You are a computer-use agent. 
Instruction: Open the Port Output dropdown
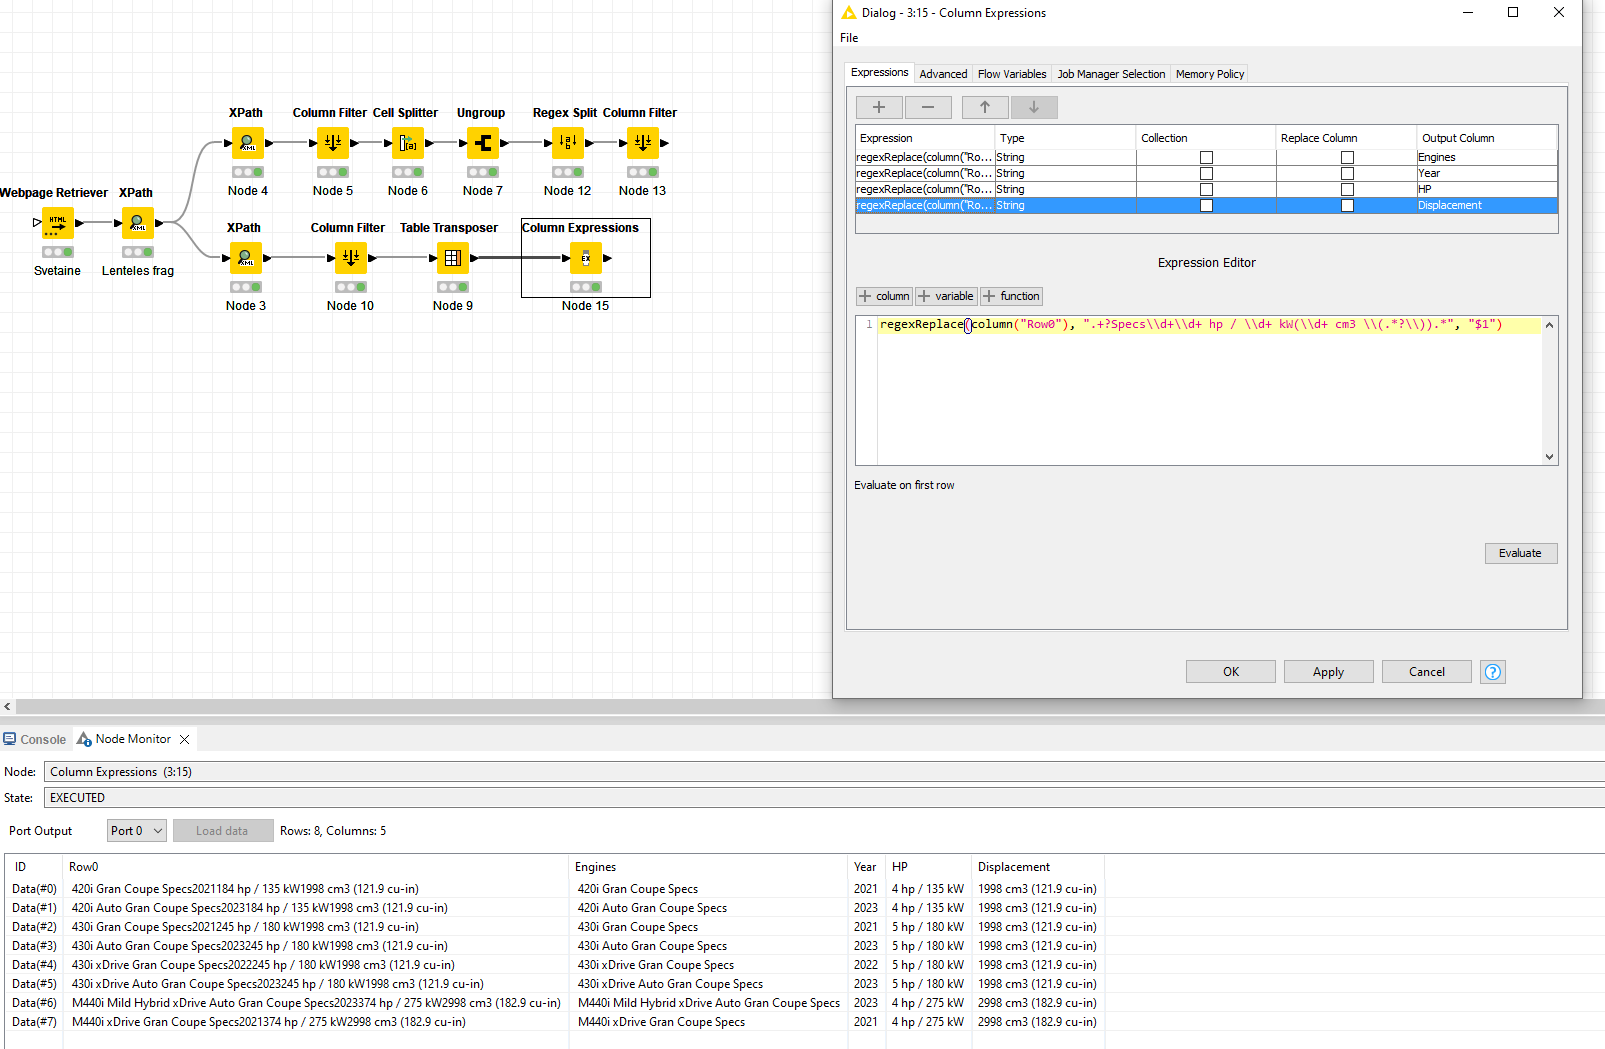click(x=136, y=830)
